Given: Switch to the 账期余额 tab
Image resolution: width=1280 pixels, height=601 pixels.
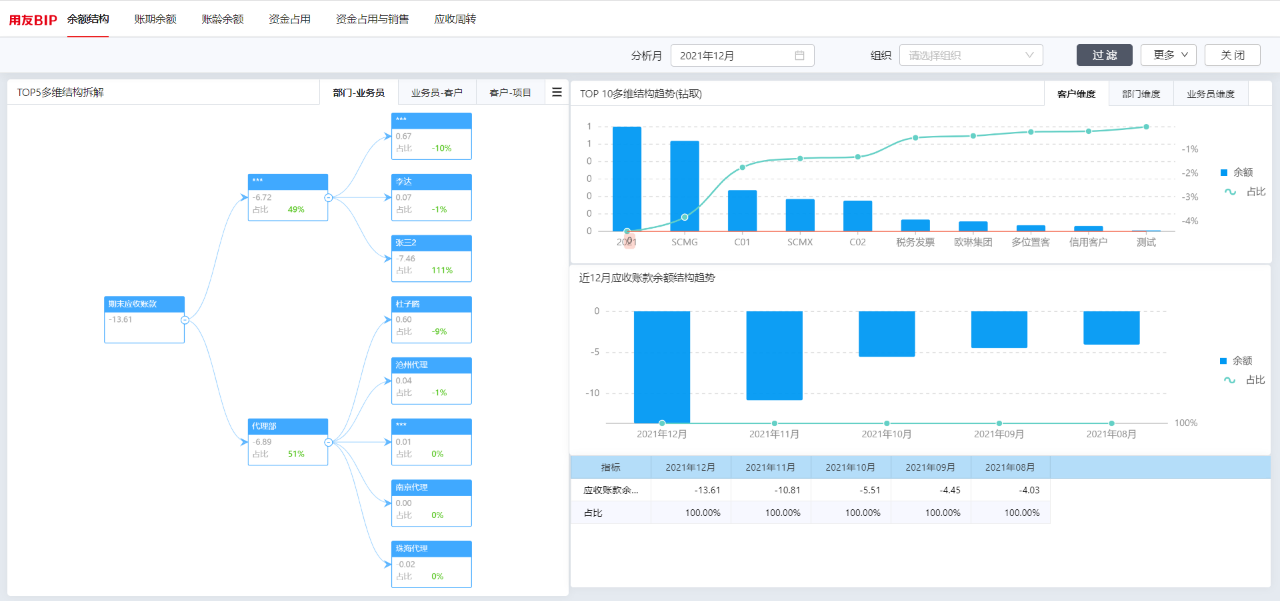Looking at the screenshot, I should coord(155,19).
